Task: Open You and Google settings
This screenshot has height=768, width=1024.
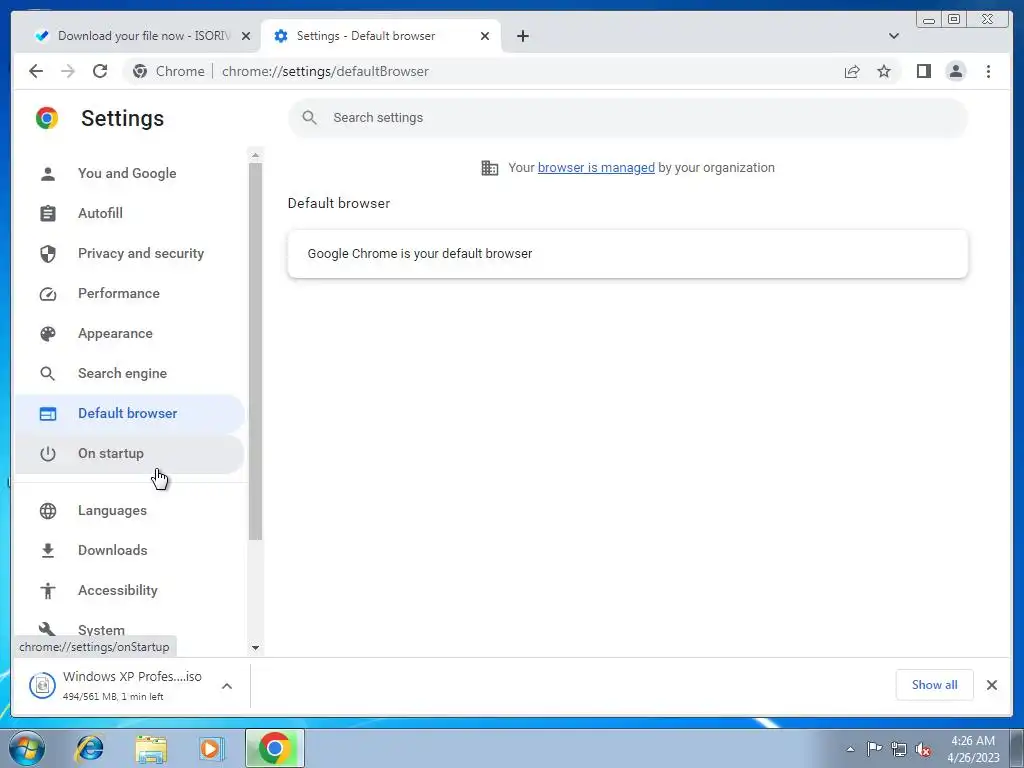Action: 129,173
